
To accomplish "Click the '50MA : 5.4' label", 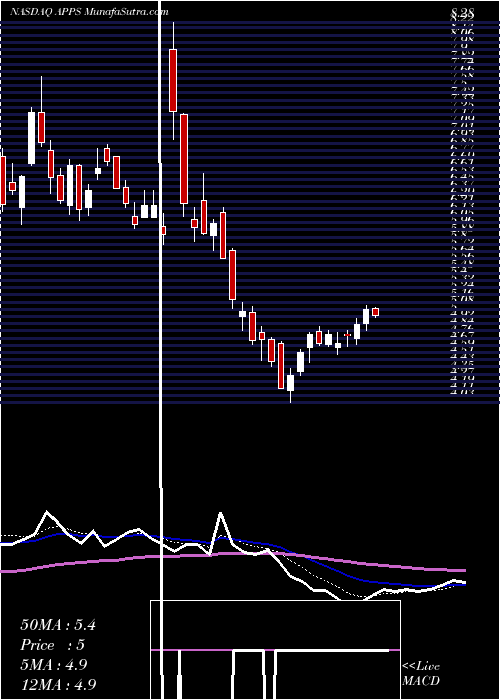I will [58, 625].
